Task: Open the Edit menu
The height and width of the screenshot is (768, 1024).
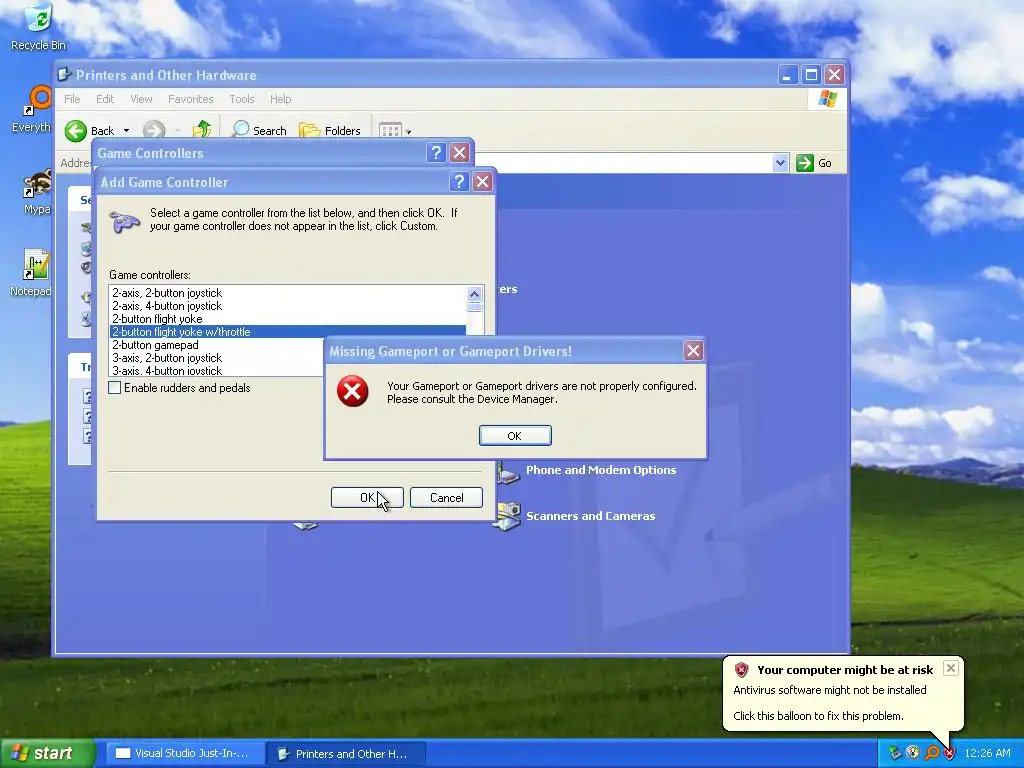Action: click(x=104, y=99)
